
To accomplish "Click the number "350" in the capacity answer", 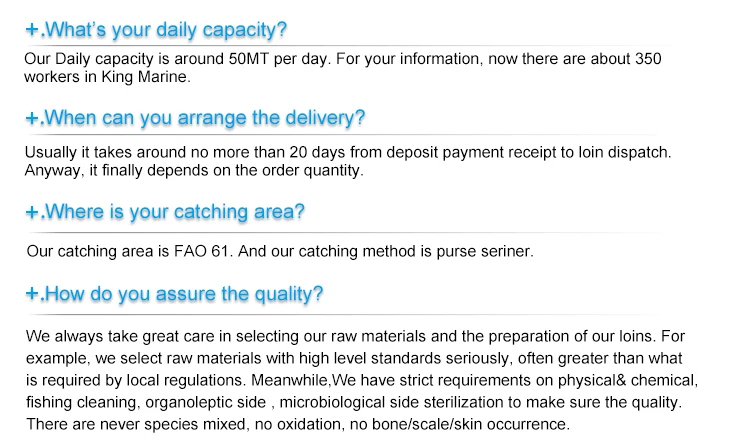I will [x=648, y=59].
